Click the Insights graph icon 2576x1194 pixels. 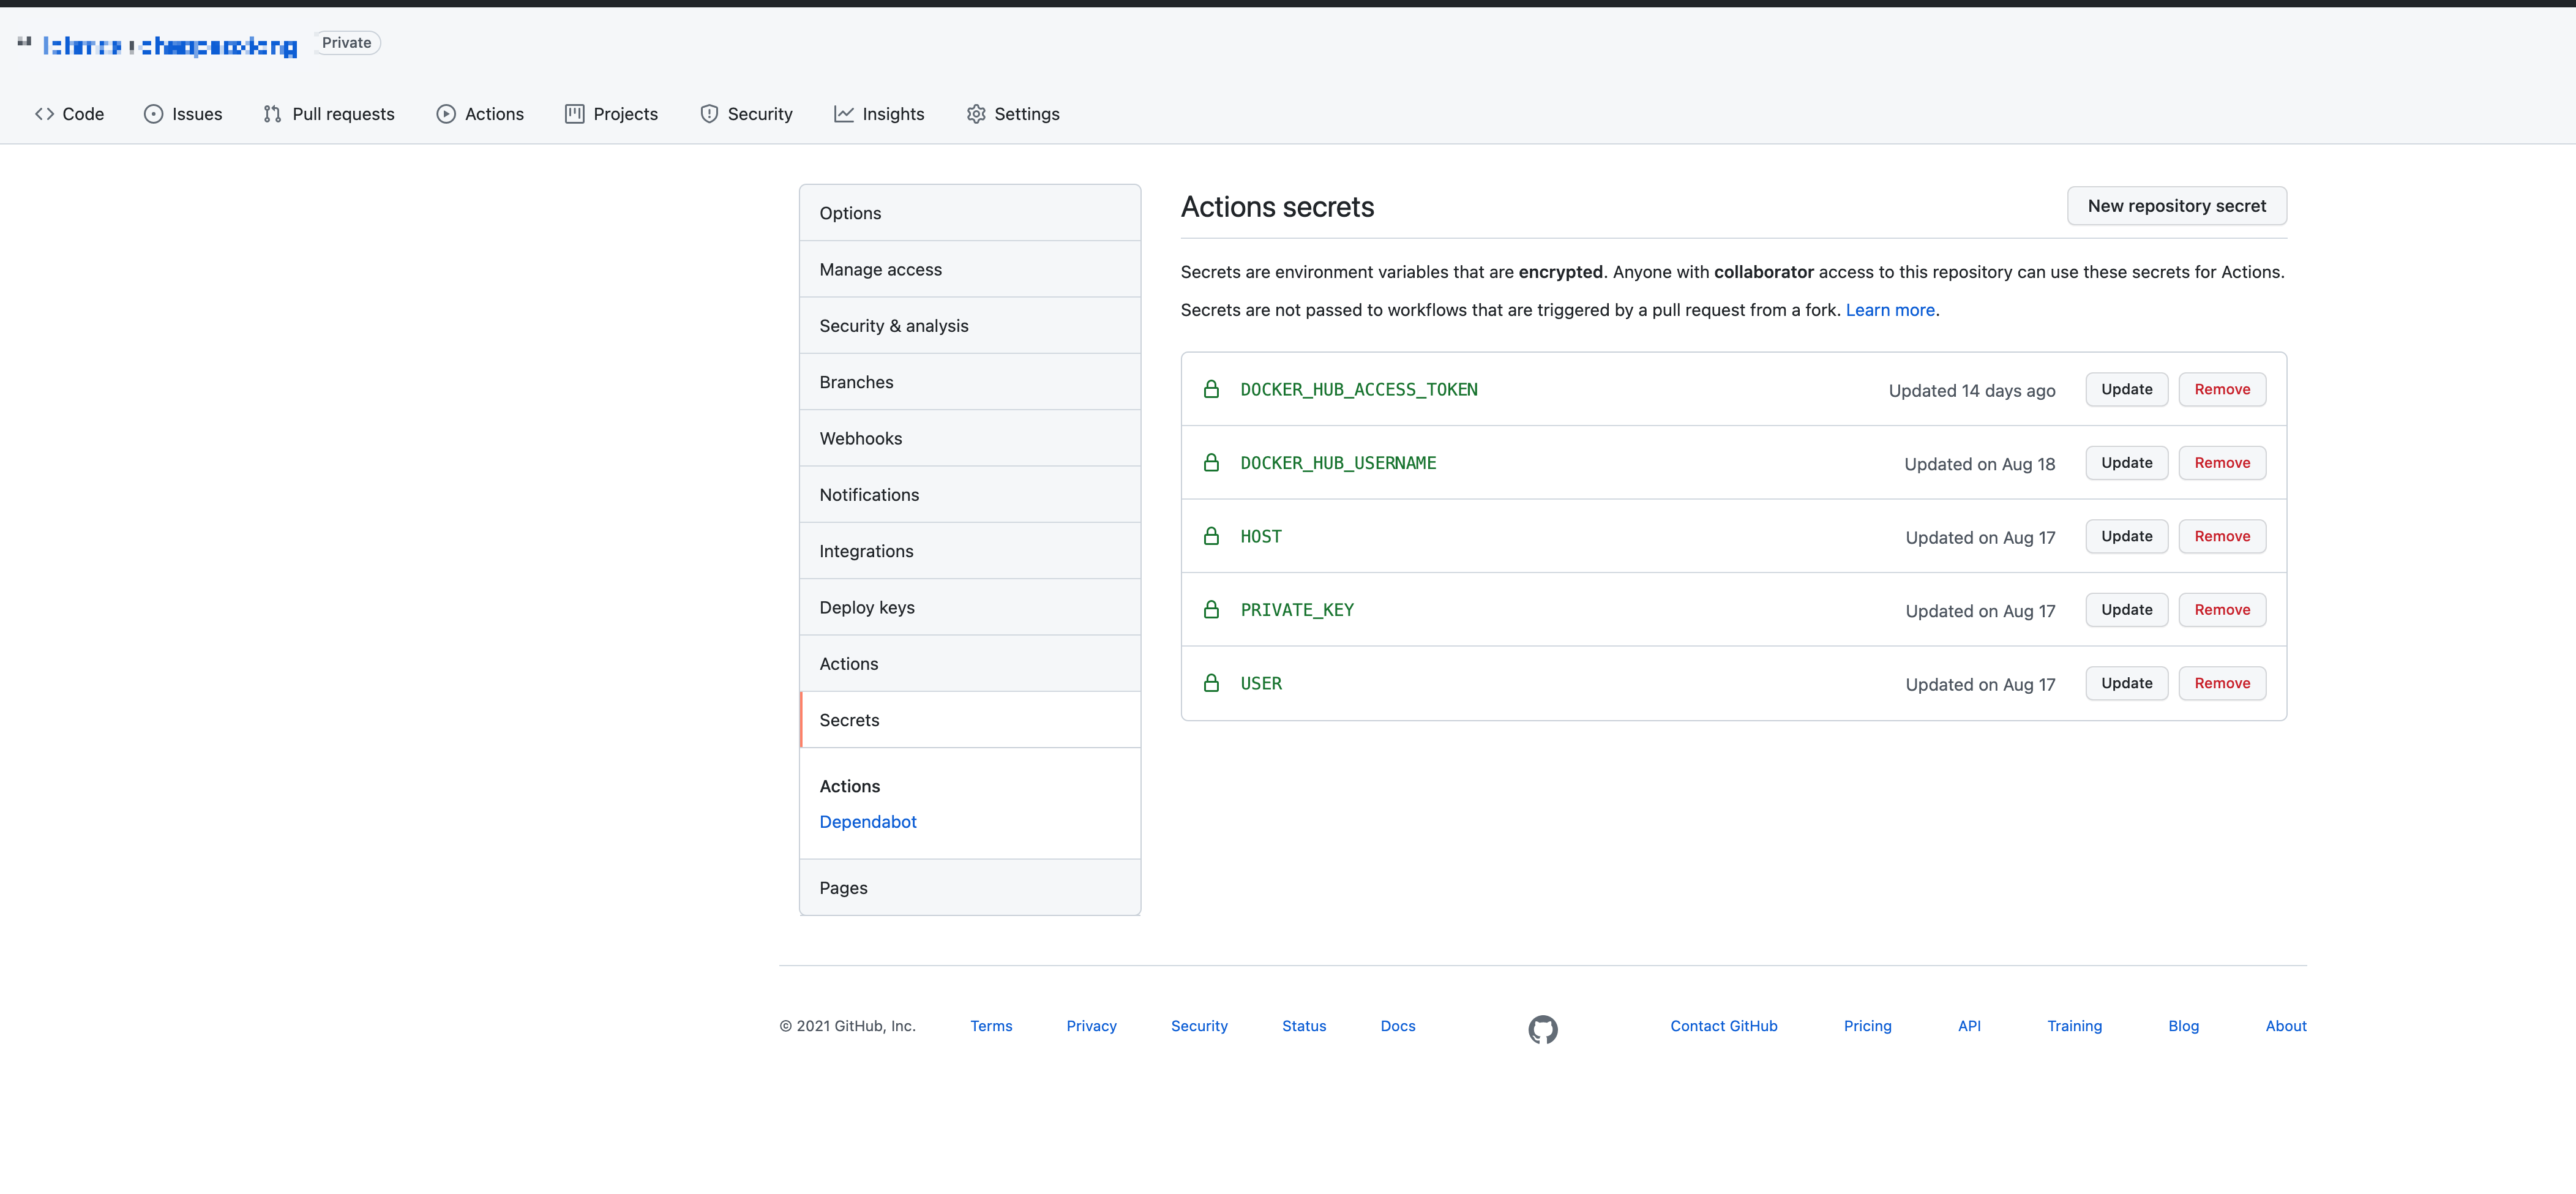844,114
